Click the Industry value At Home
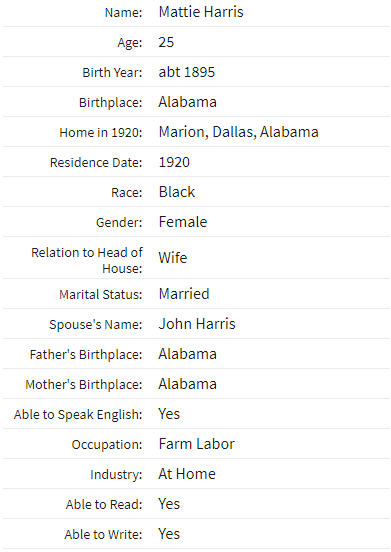391x552 pixels. pos(187,474)
